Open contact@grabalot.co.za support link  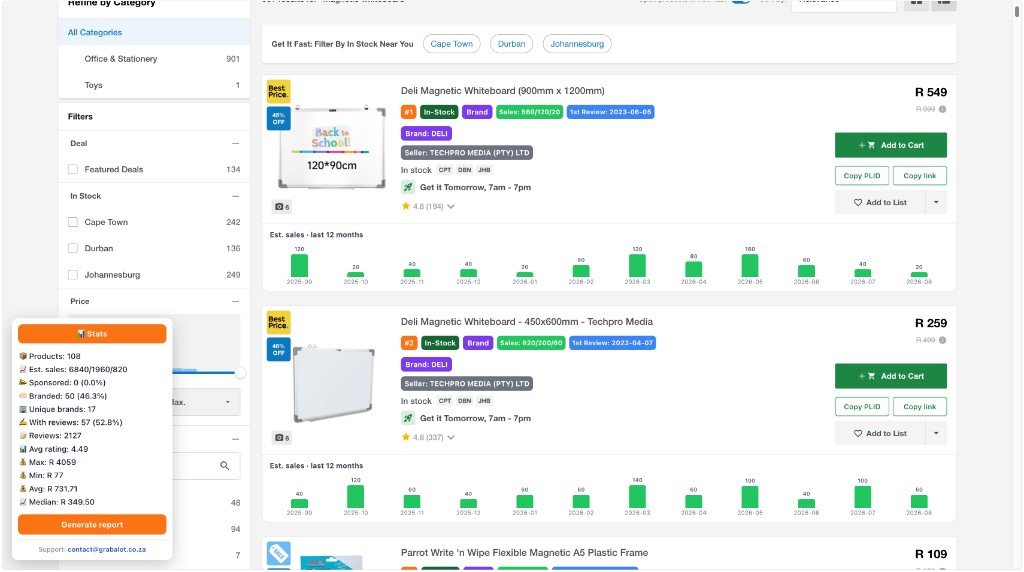click(x=106, y=550)
